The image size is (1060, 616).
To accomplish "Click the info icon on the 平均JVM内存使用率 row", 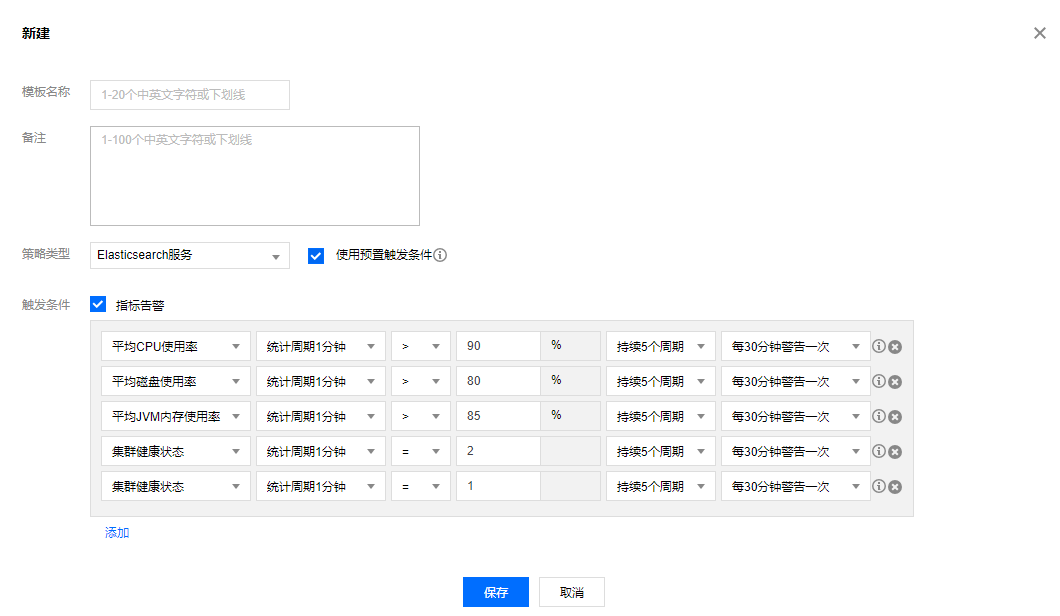I will click(878, 417).
